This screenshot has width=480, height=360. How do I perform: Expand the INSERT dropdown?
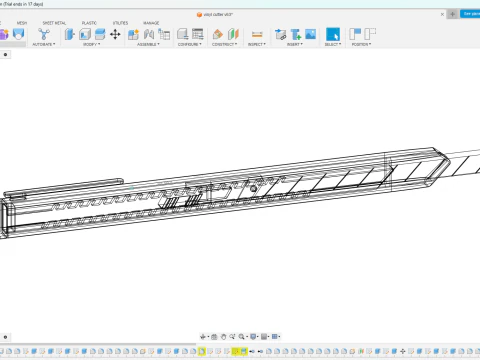295,44
